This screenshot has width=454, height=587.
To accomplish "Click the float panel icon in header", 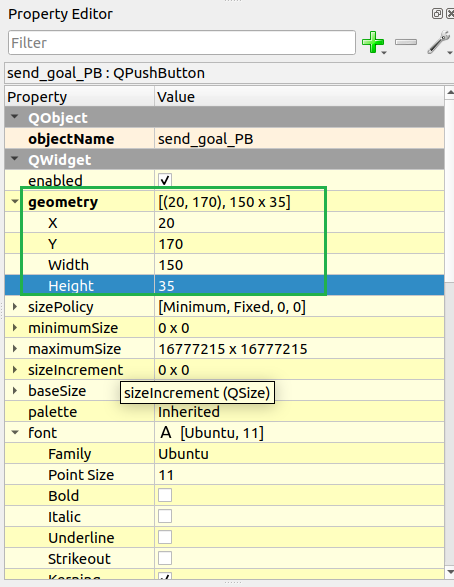I will coord(437,14).
